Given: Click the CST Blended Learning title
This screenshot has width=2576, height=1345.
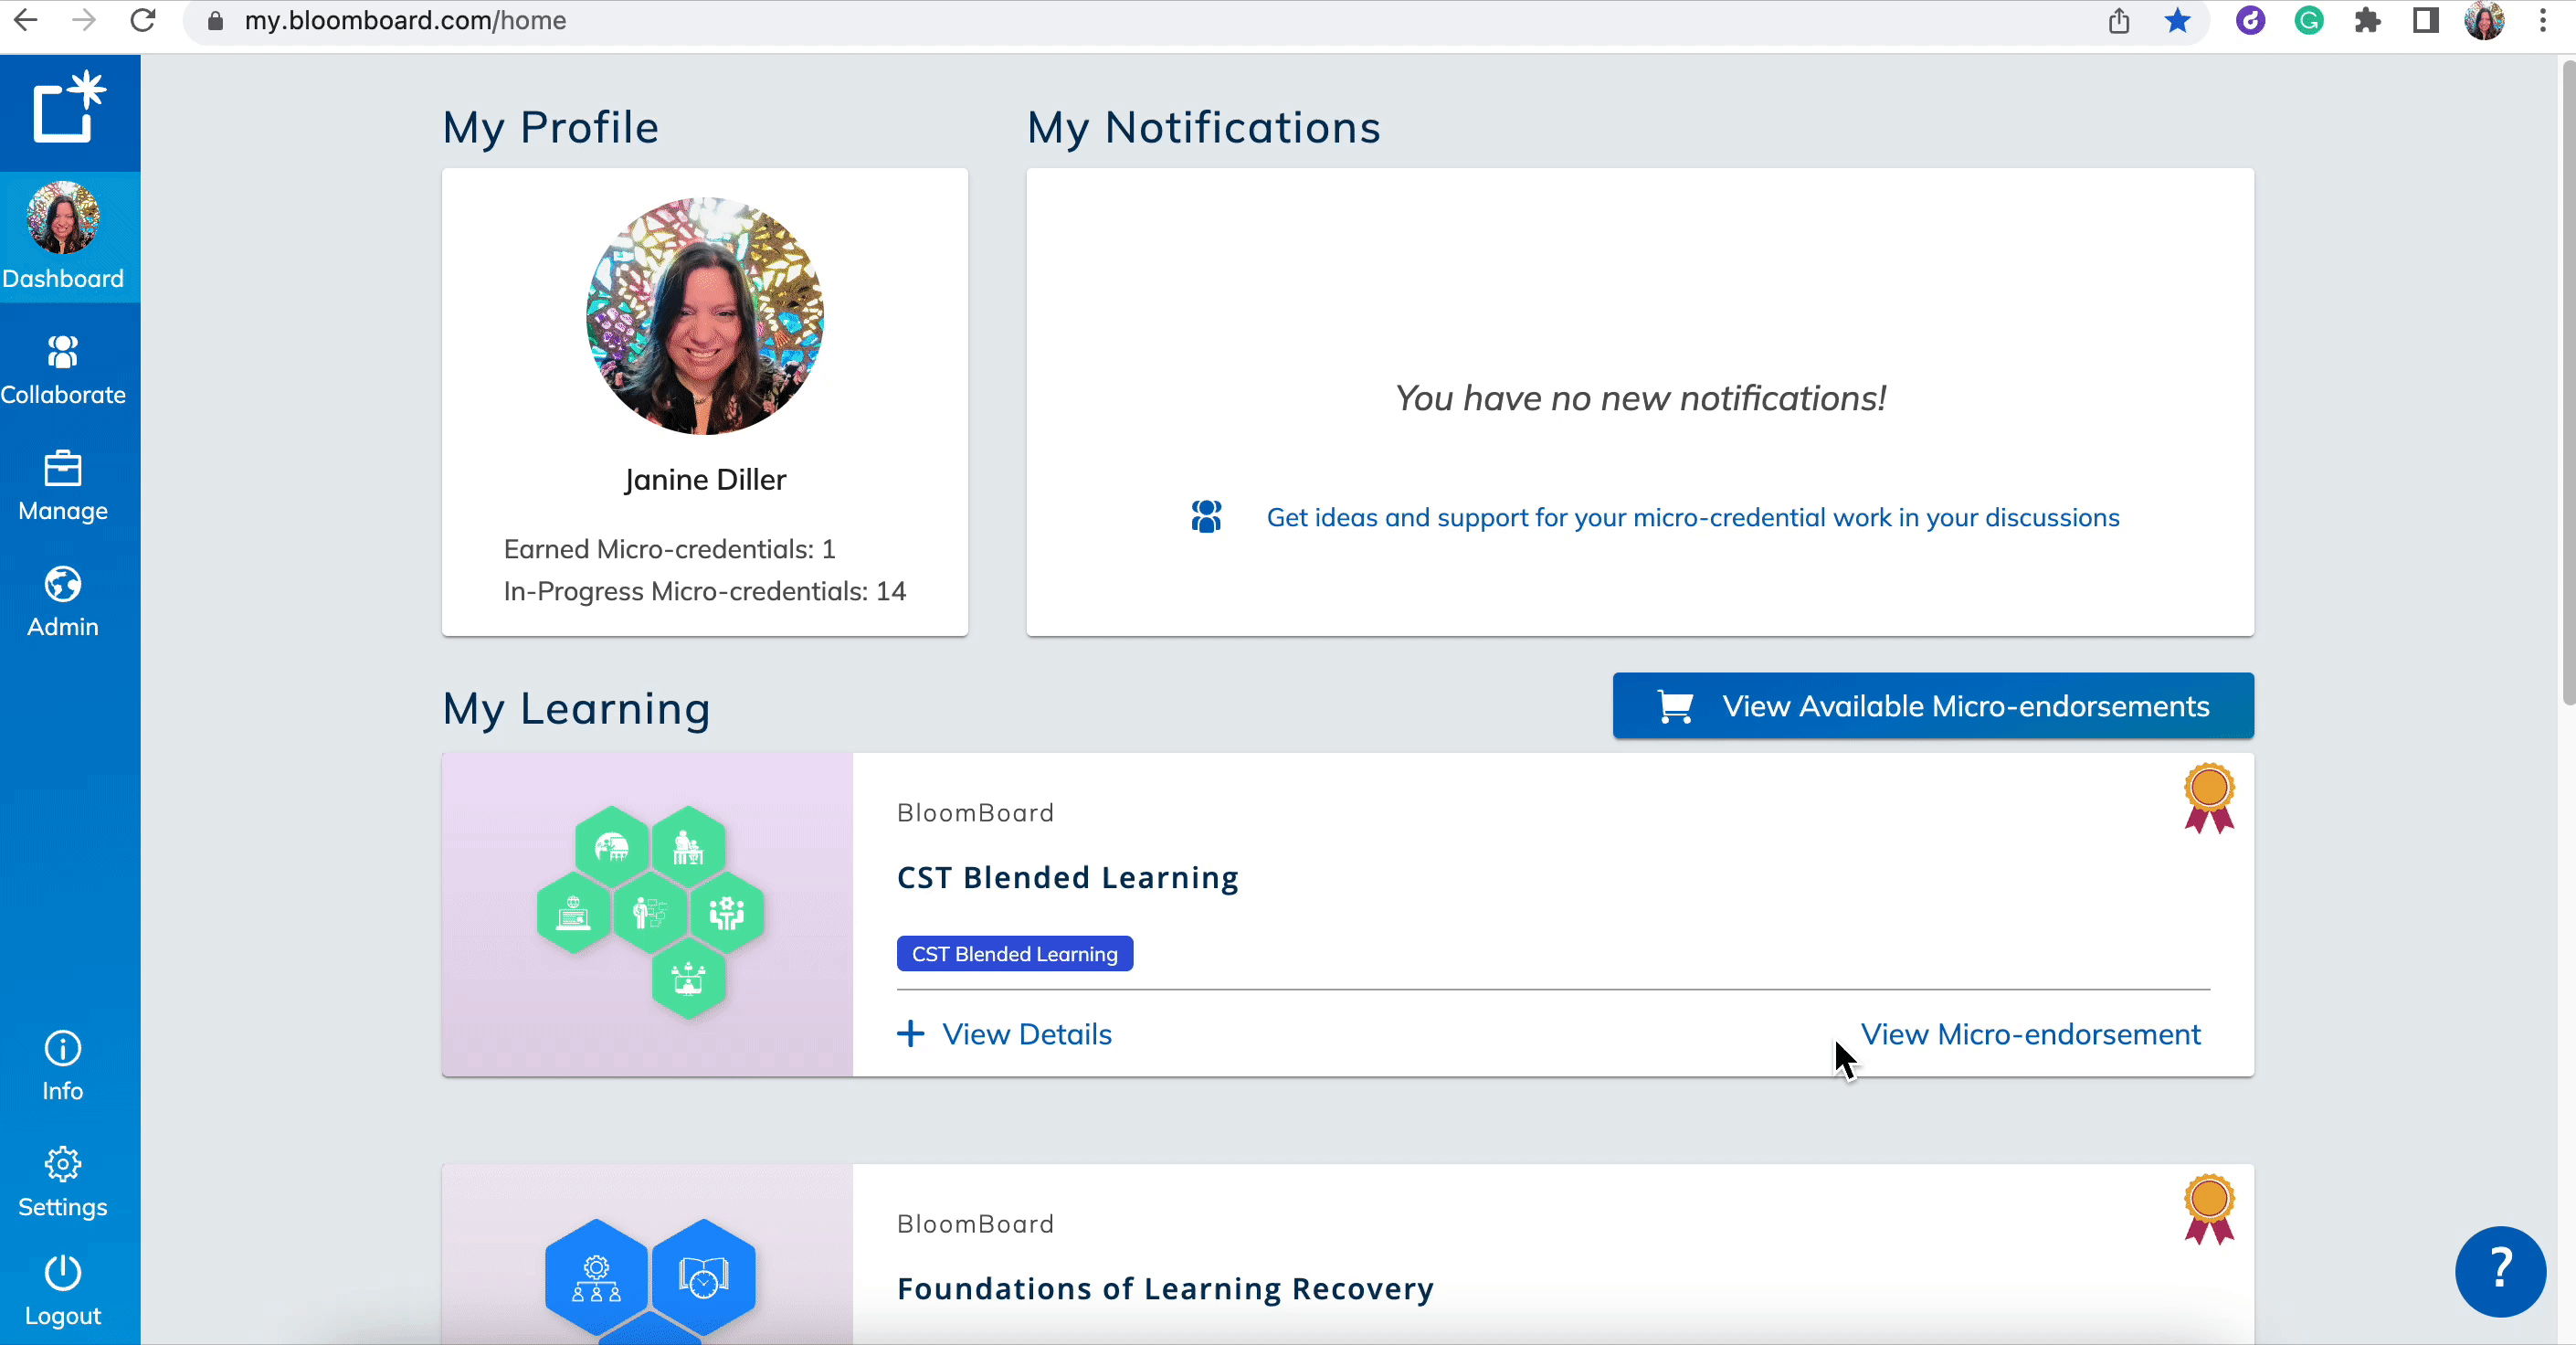Looking at the screenshot, I should coord(1067,878).
